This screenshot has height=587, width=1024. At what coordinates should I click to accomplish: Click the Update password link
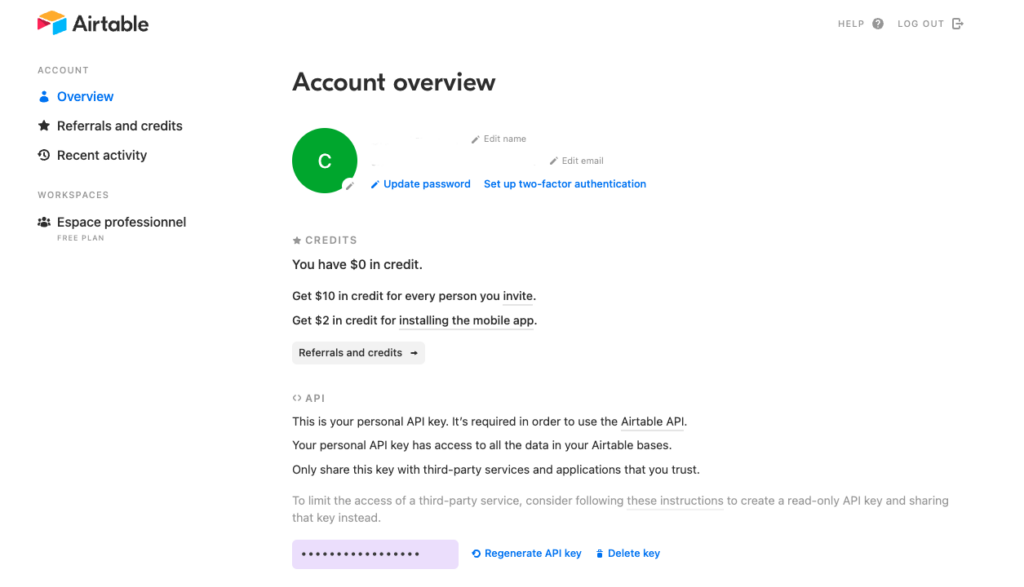[426, 184]
